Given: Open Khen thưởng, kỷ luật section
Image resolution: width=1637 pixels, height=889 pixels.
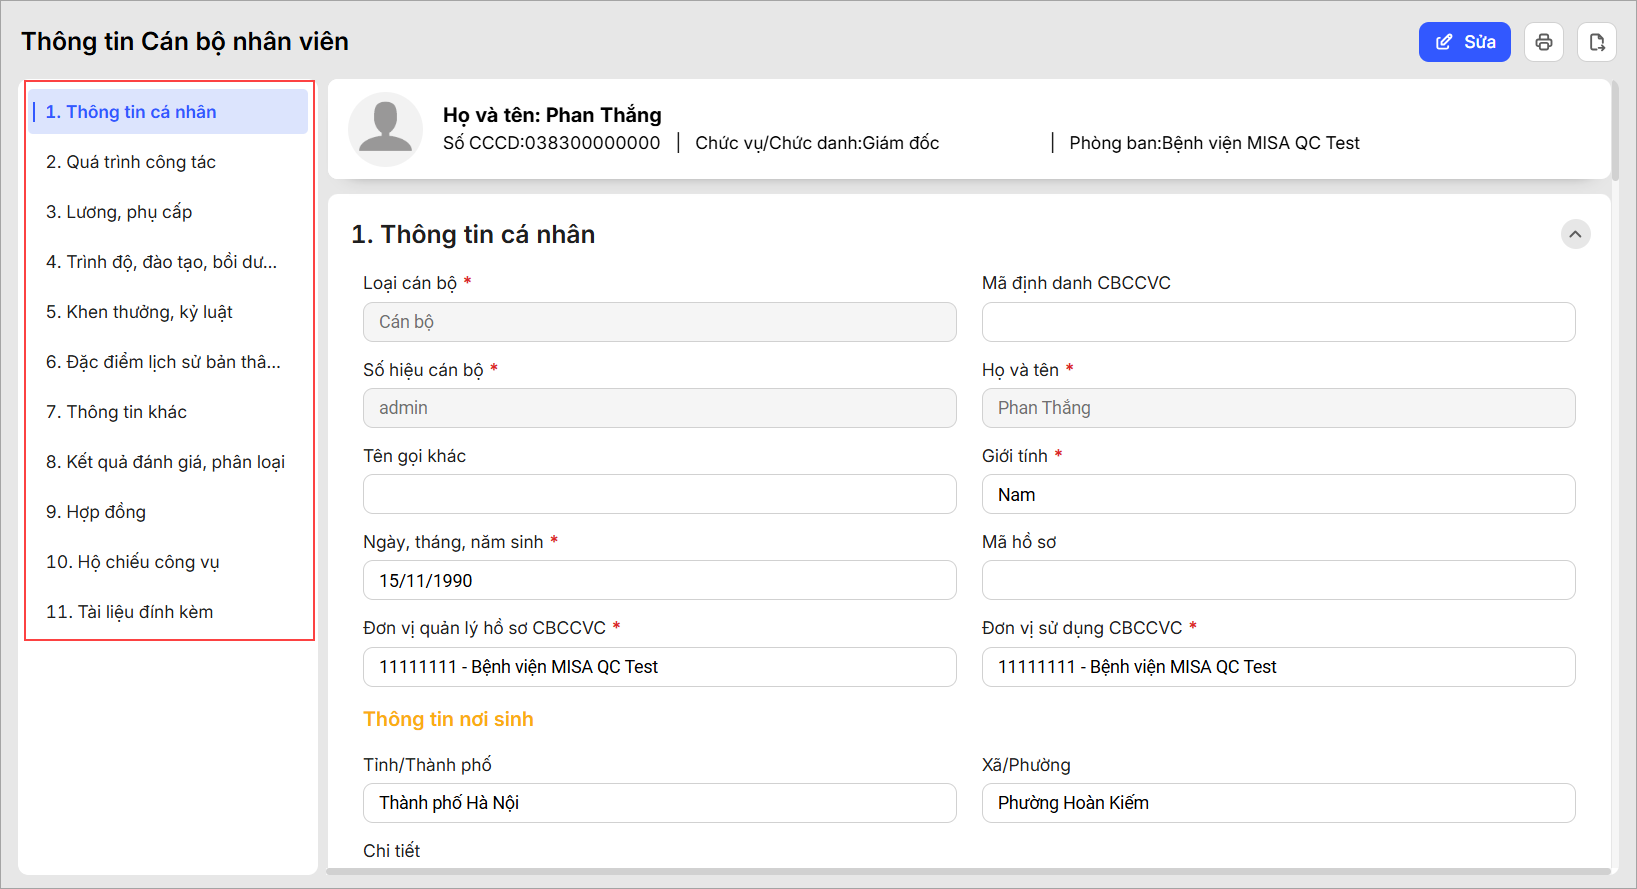Looking at the screenshot, I should click(x=139, y=312).
